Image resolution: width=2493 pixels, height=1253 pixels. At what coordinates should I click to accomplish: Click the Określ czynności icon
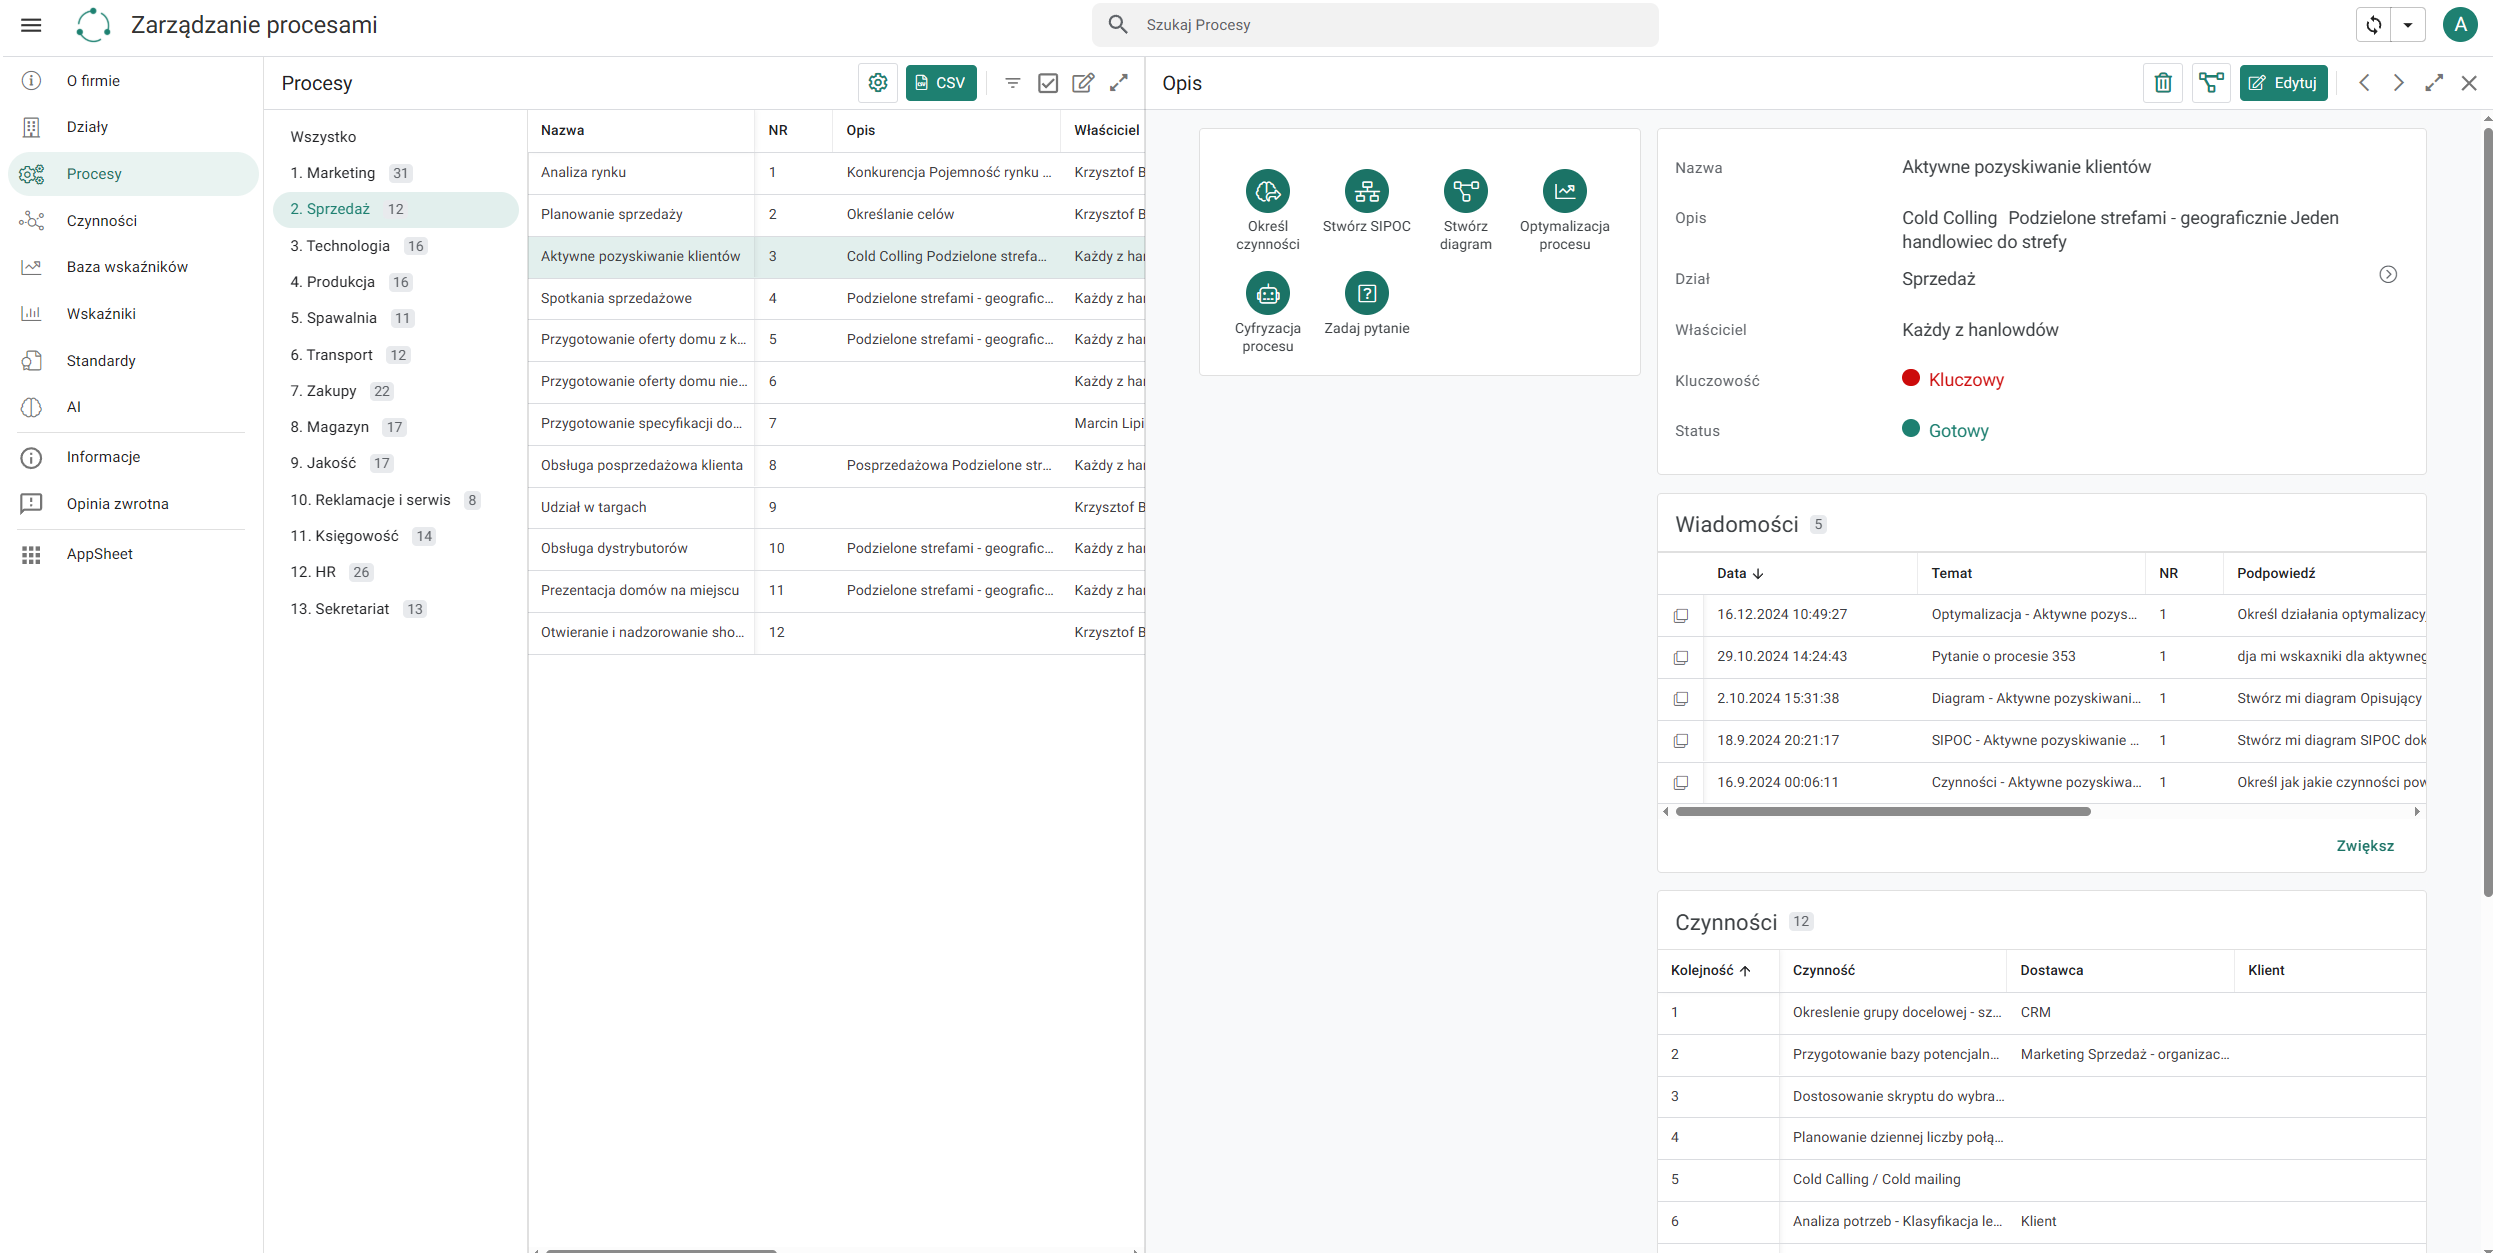point(1267,191)
